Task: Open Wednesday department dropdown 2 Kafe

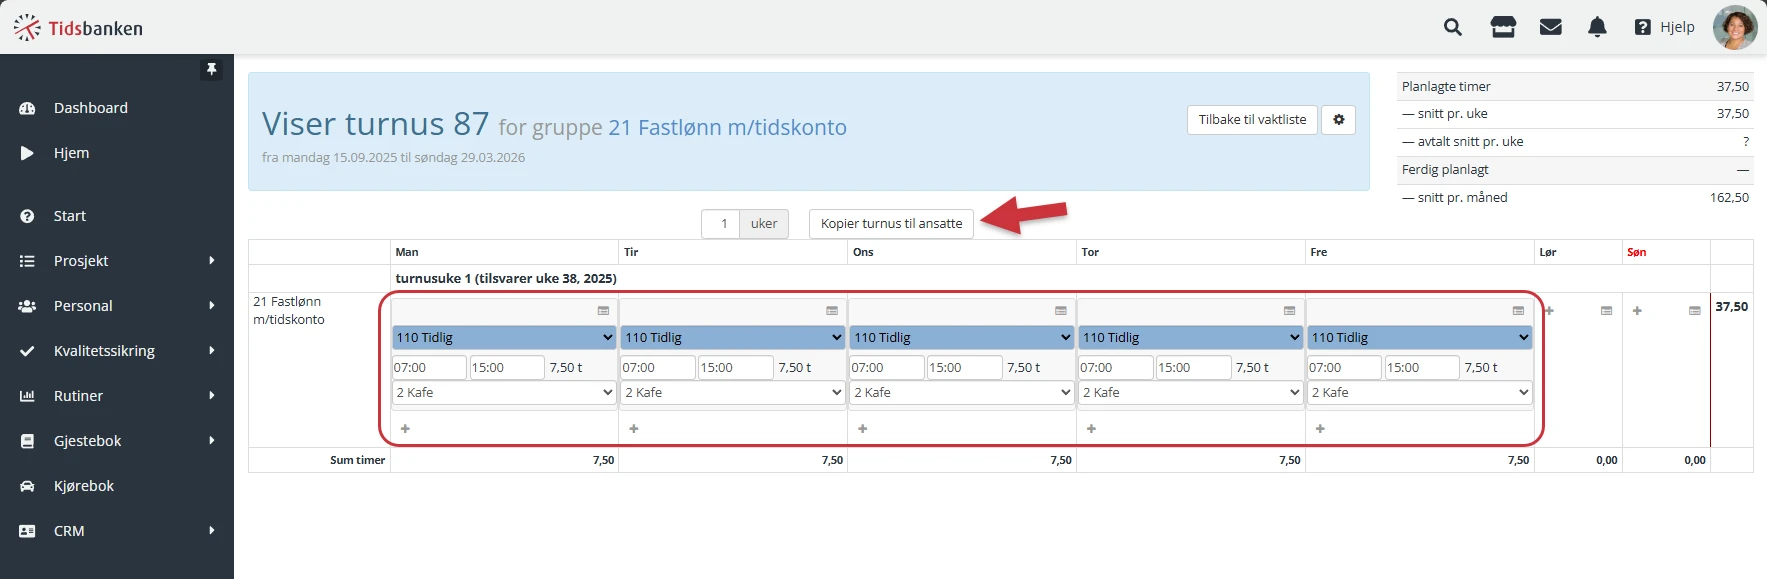Action: coord(962,393)
